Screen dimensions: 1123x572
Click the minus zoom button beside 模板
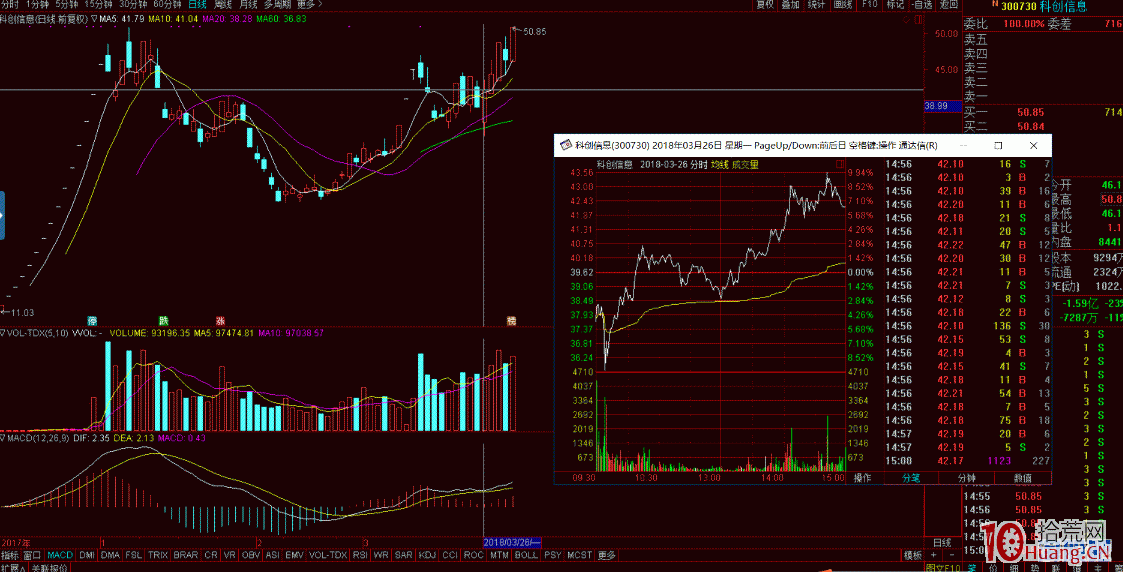tap(950, 555)
